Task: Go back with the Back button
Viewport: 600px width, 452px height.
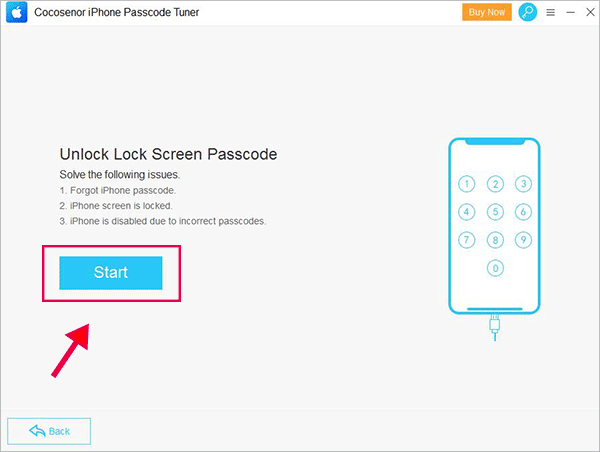Action: click(x=49, y=431)
